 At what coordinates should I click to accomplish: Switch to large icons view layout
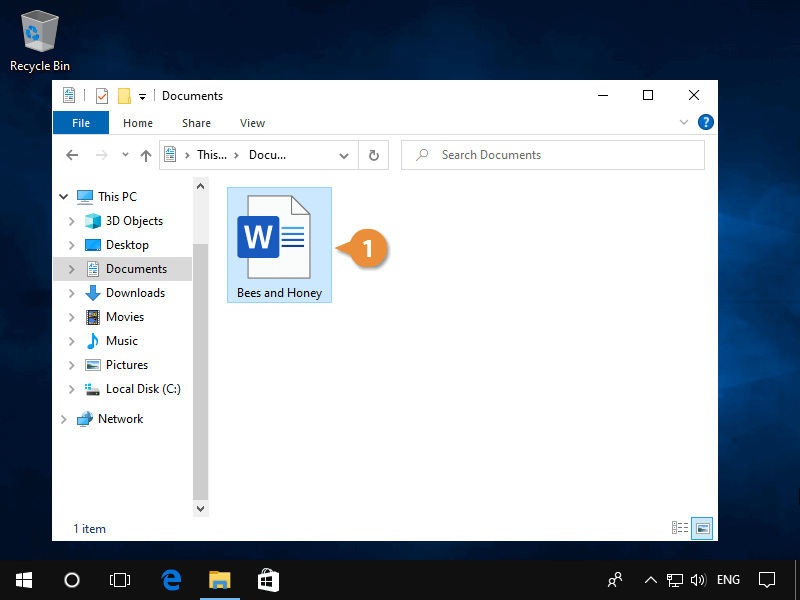coord(702,528)
